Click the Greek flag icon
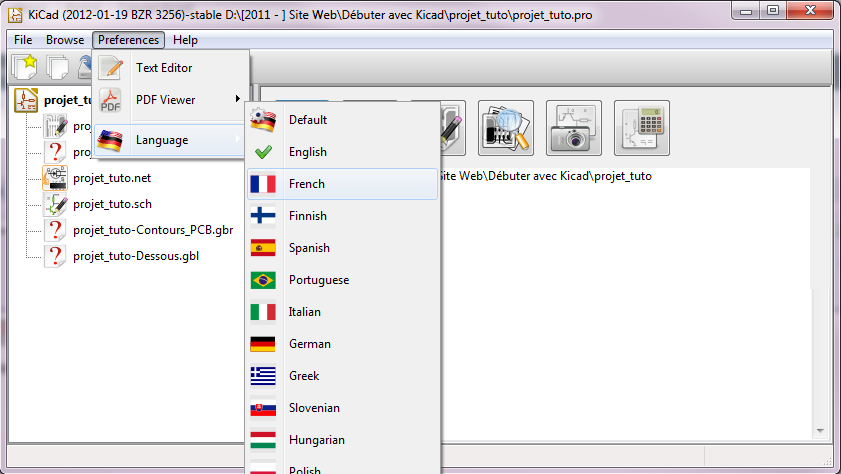 point(263,376)
